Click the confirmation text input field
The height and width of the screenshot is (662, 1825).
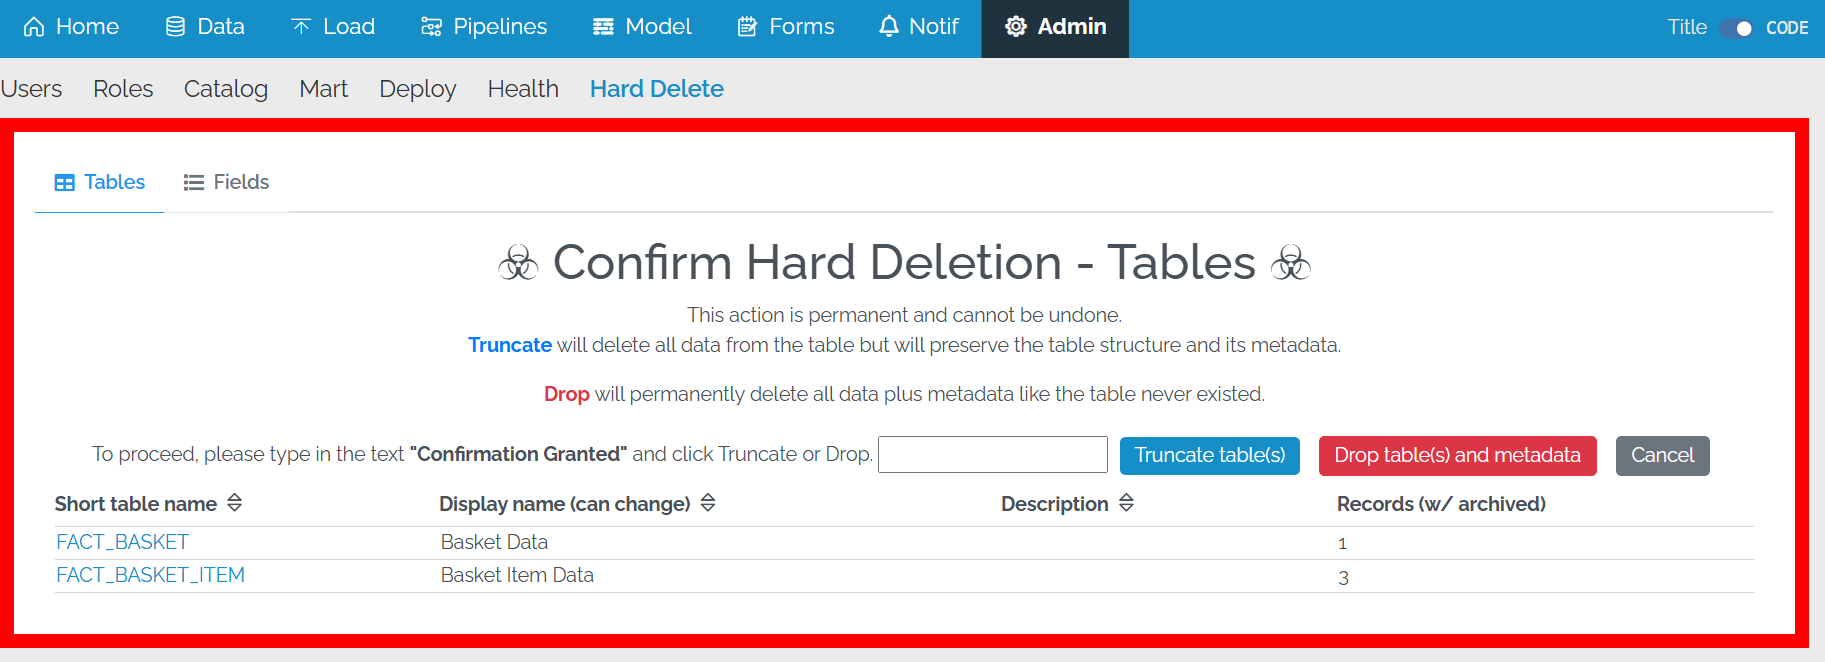click(991, 454)
